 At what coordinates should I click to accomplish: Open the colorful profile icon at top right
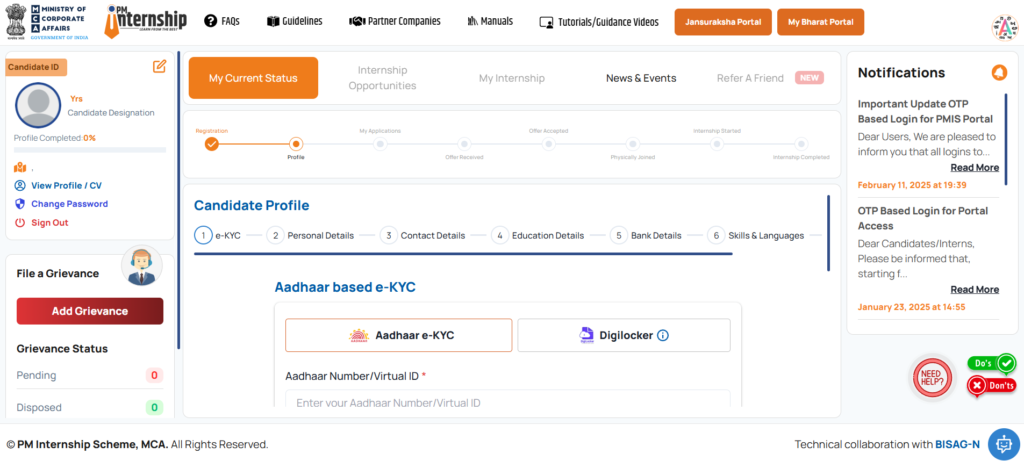[x=1004, y=27]
